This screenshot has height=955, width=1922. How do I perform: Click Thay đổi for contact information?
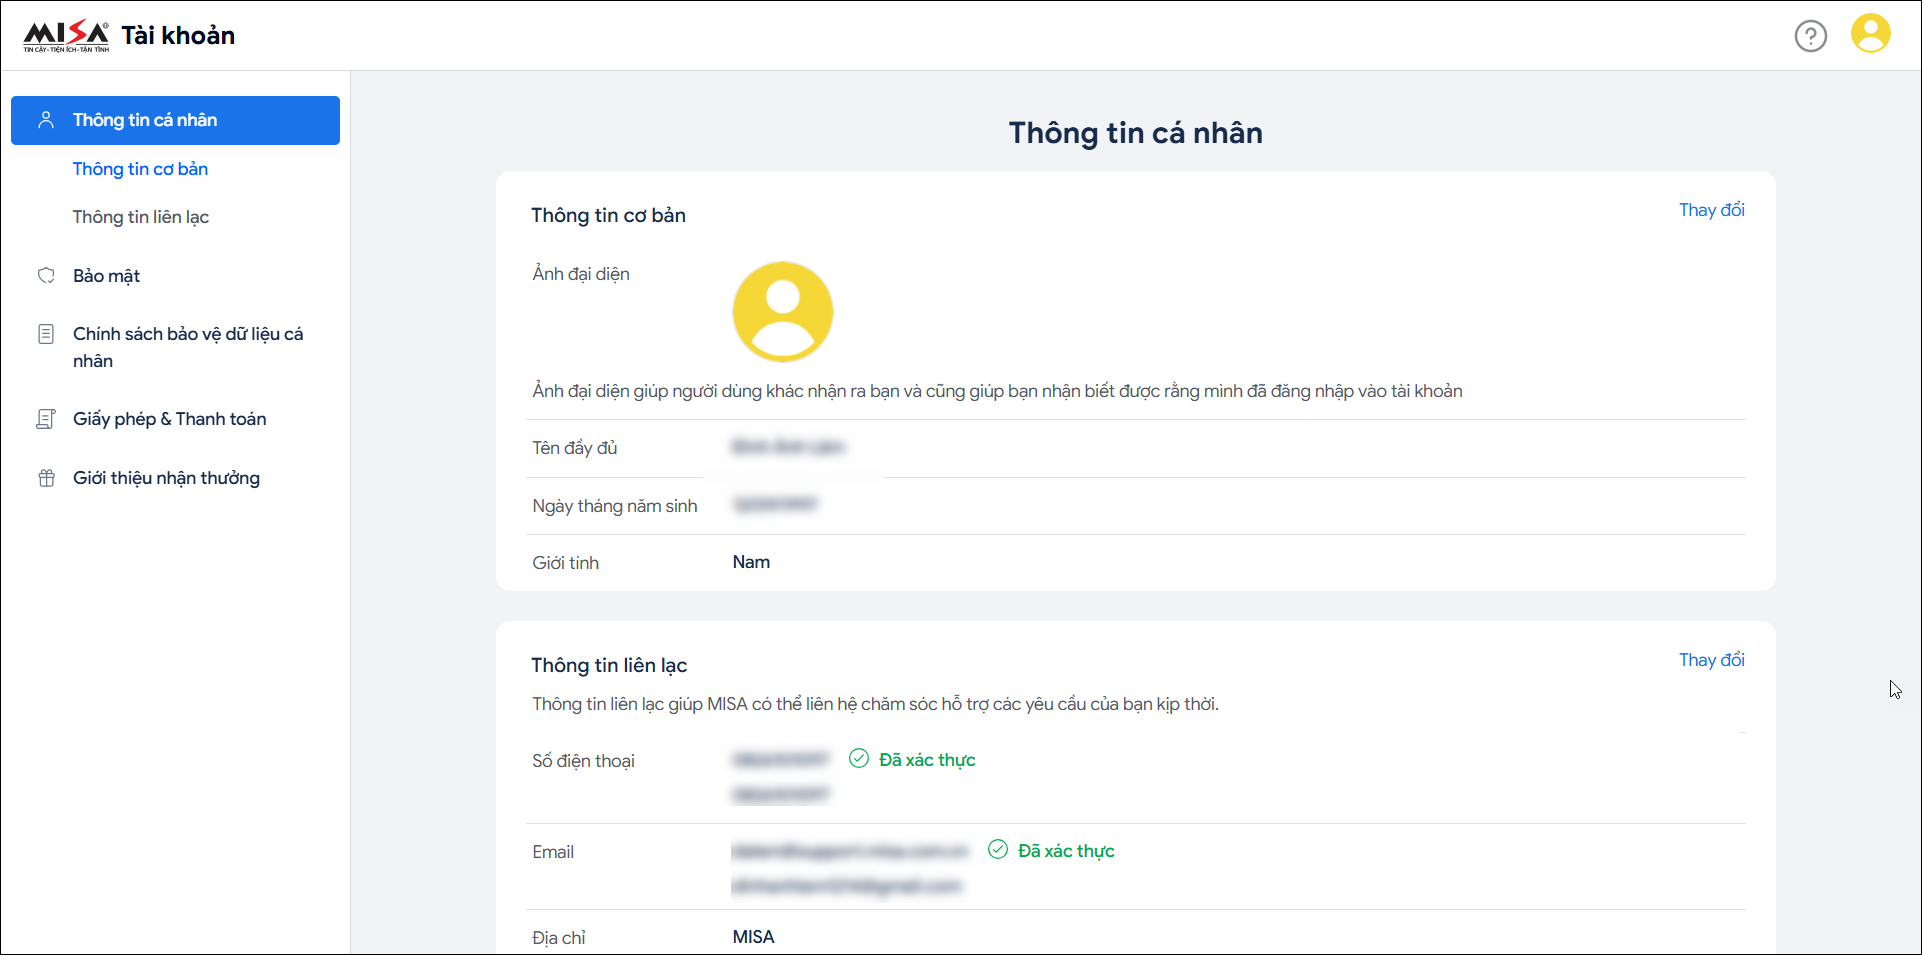(x=1711, y=660)
